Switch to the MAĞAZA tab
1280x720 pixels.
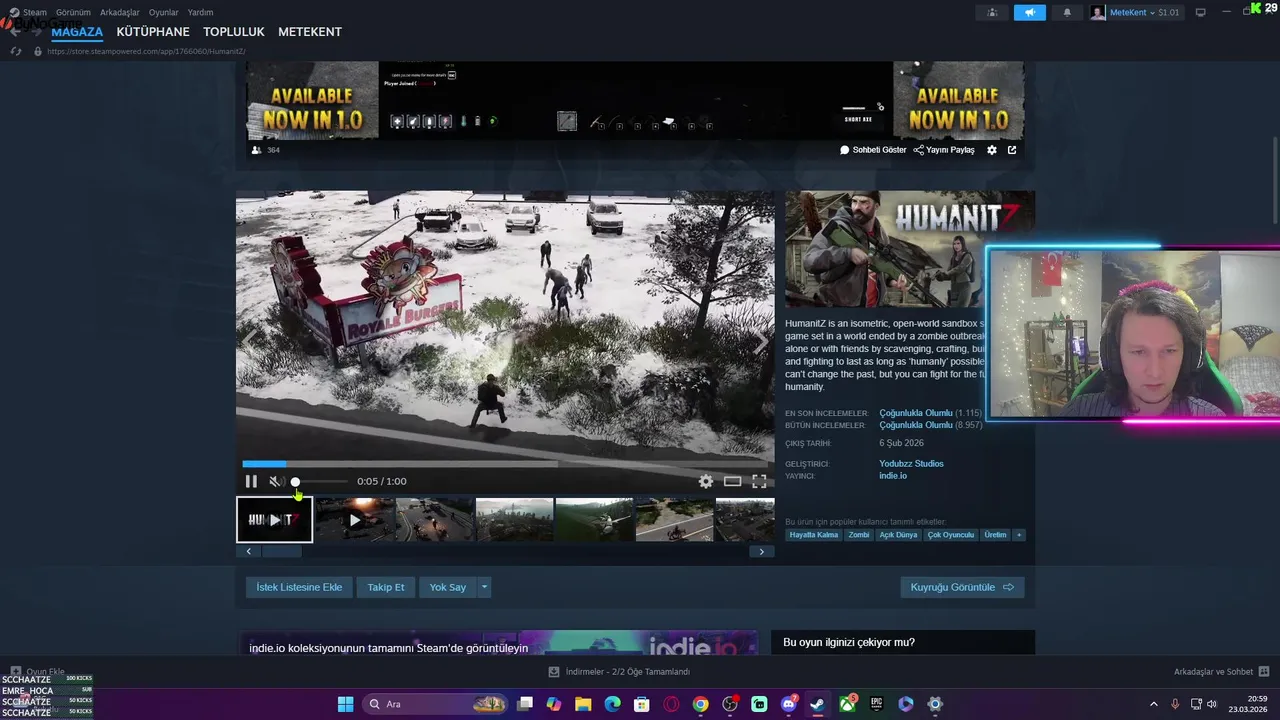pos(77,32)
